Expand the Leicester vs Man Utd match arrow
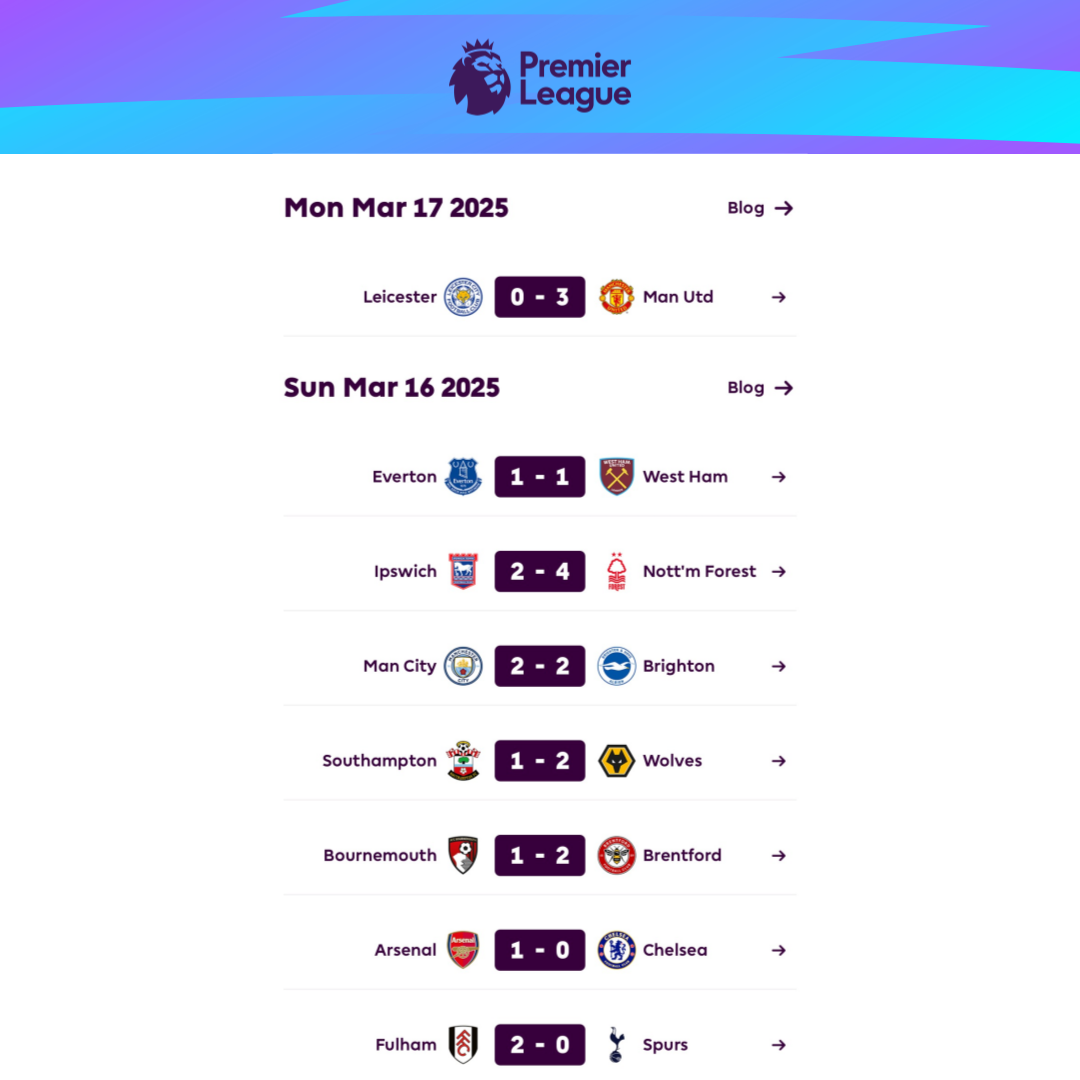This screenshot has height=1080, width=1080. coord(778,297)
